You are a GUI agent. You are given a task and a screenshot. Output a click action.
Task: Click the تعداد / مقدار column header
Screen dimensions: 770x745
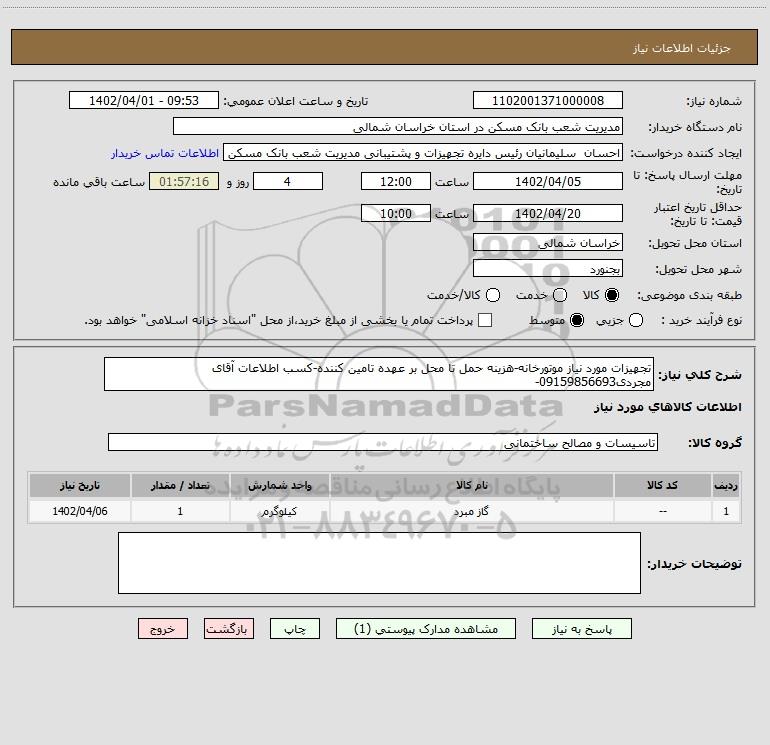180,485
